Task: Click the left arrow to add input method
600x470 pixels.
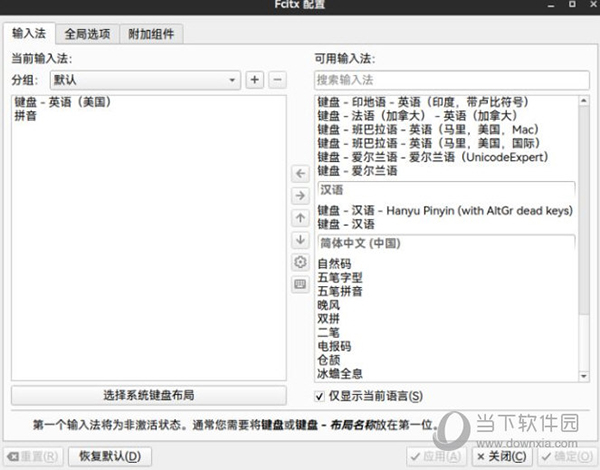Action: click(x=300, y=173)
